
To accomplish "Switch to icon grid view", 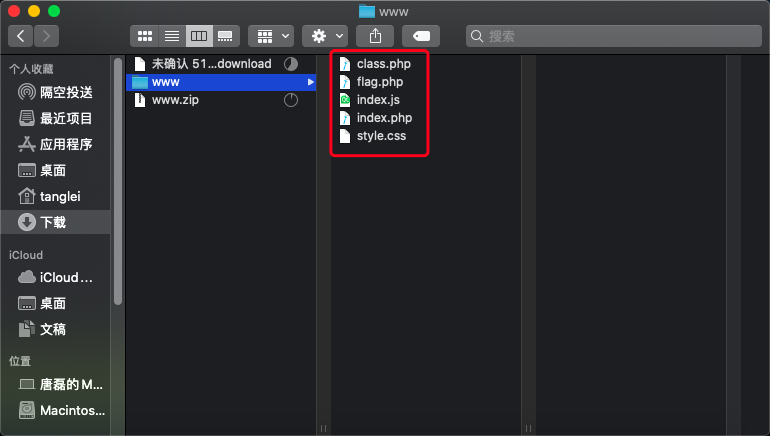I will pyautogui.click(x=144, y=36).
